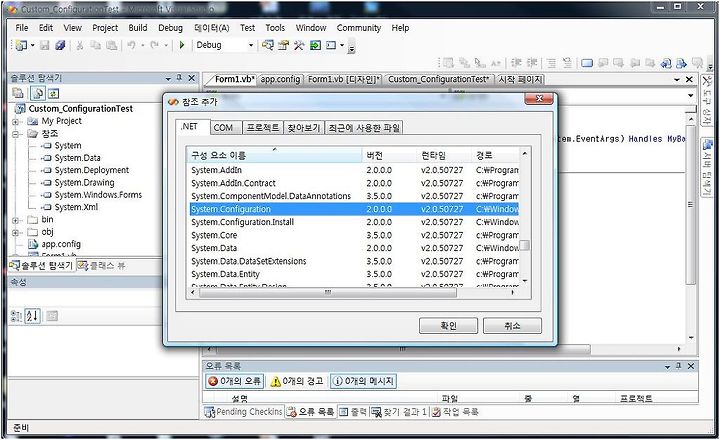Switch to the 프로젝트 tab in dialog

[263, 128]
